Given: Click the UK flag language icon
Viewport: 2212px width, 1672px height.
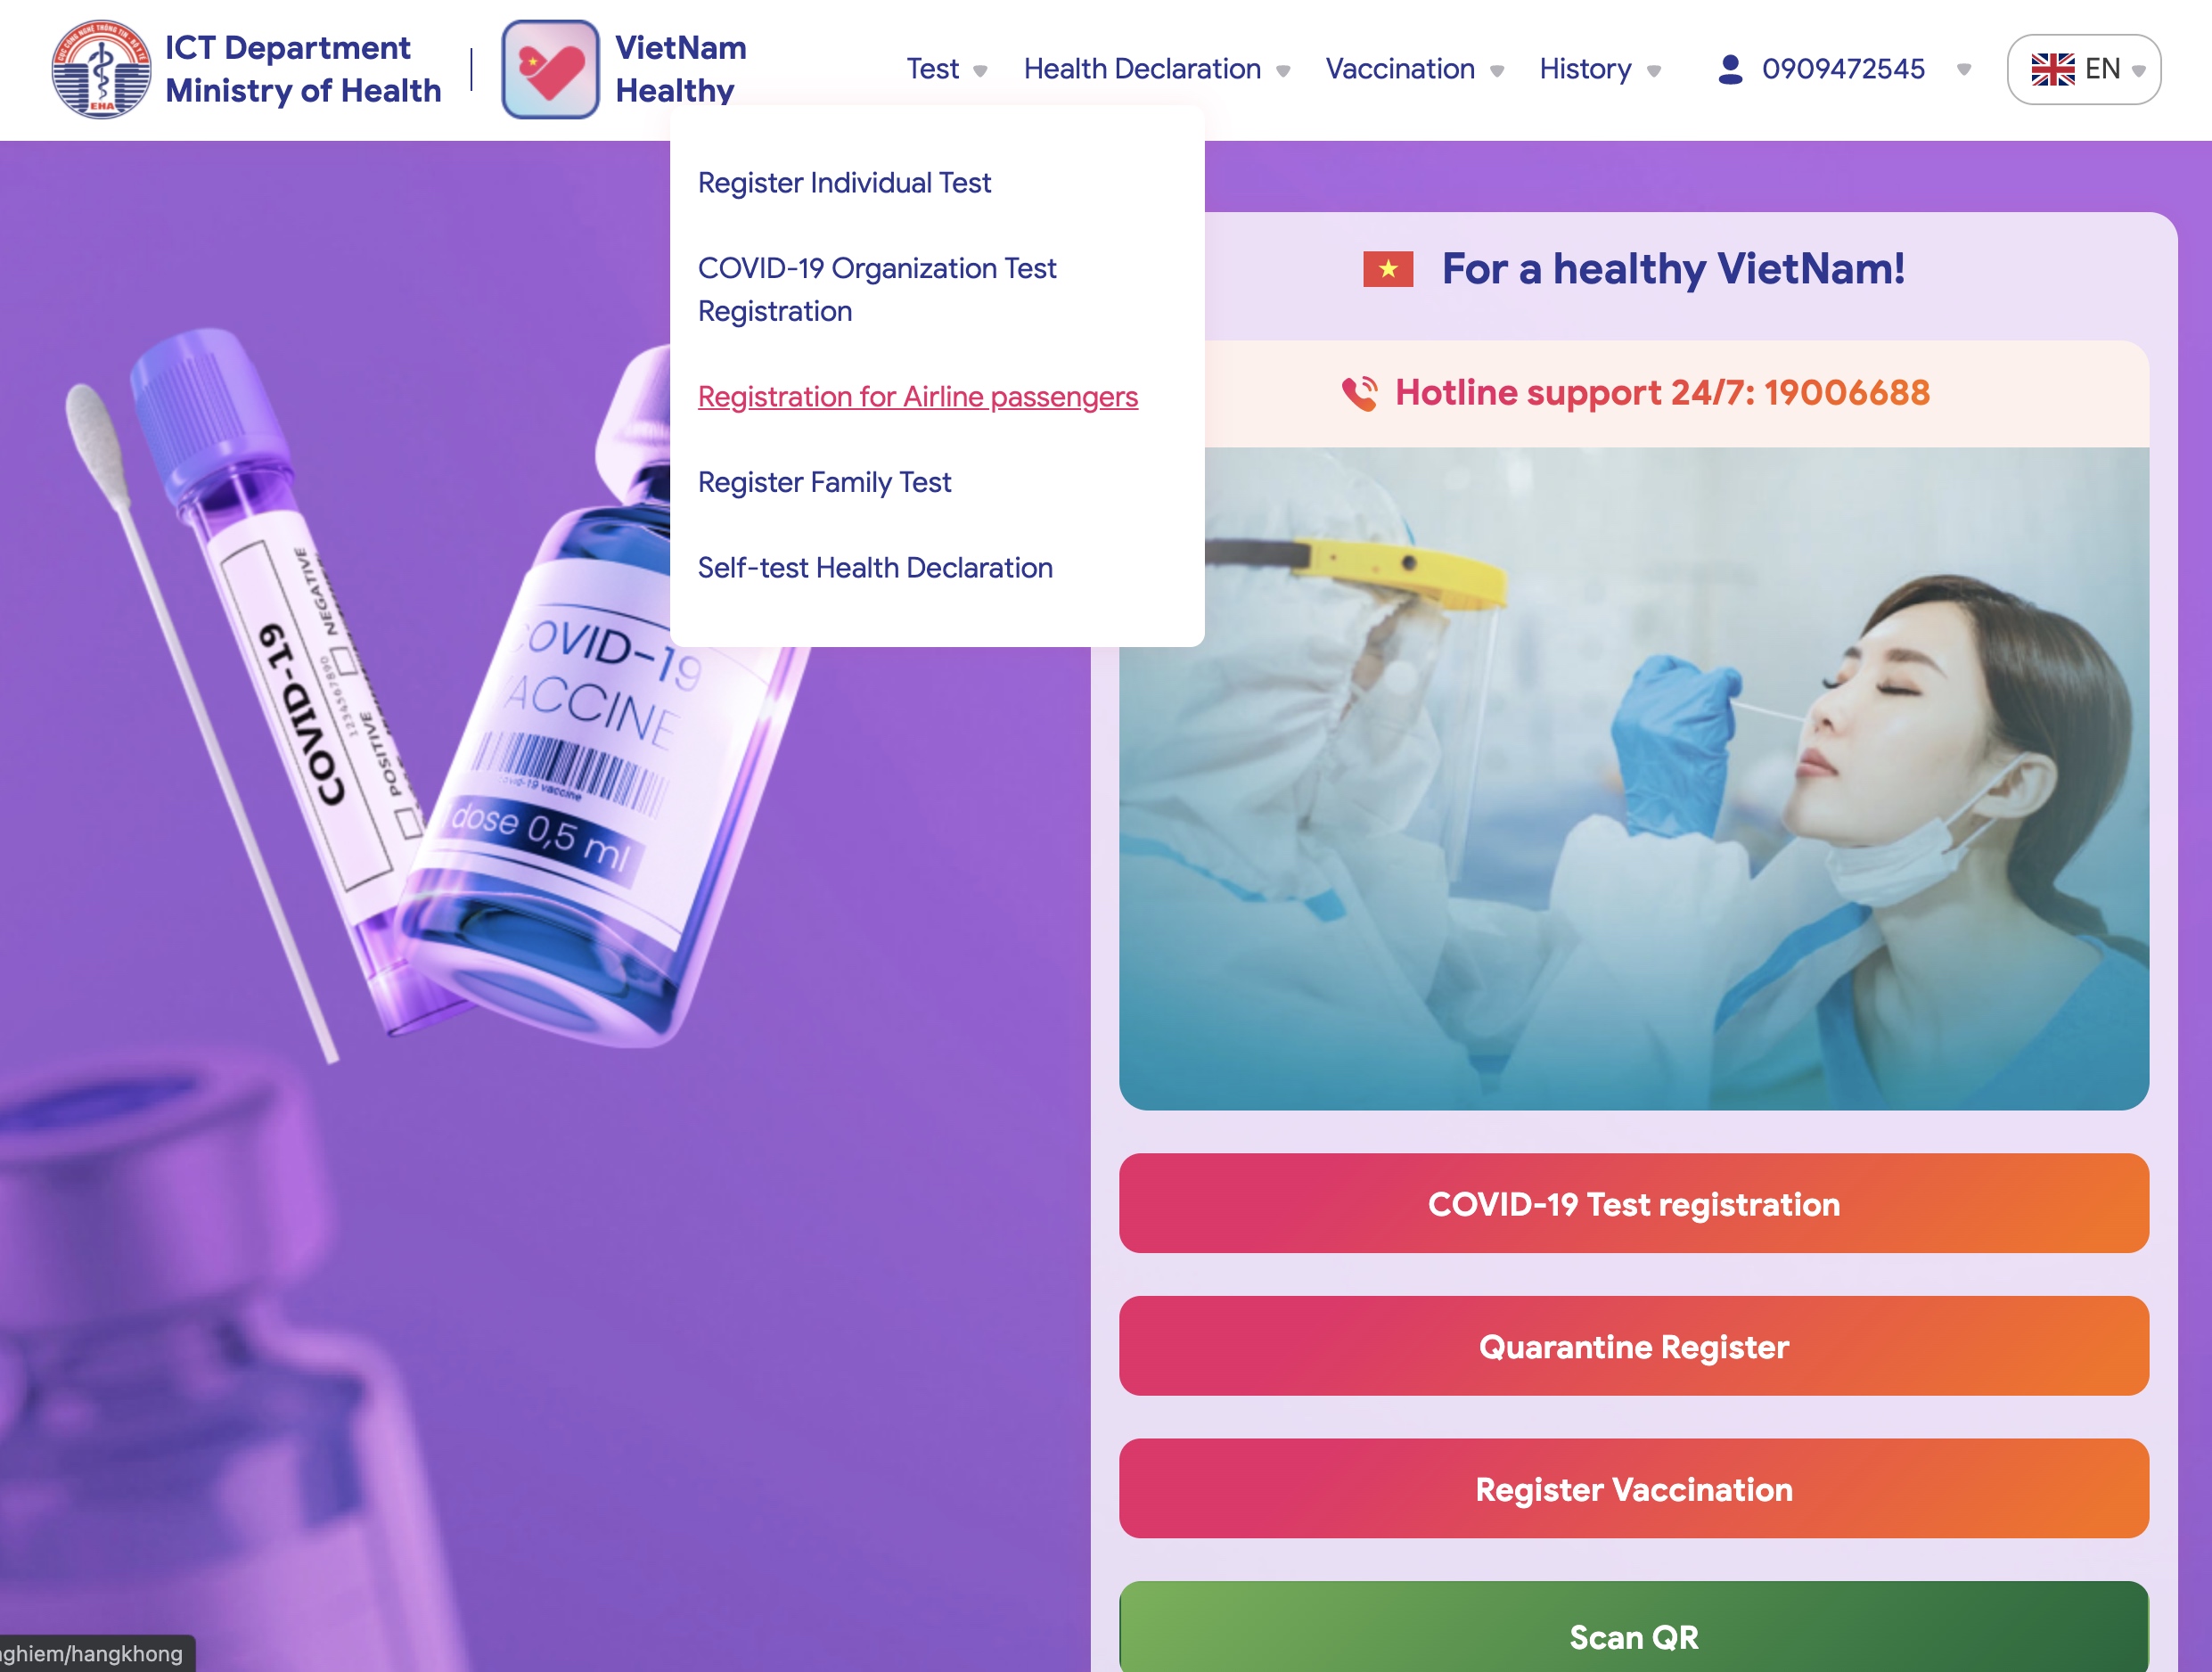Looking at the screenshot, I should 2052,69.
